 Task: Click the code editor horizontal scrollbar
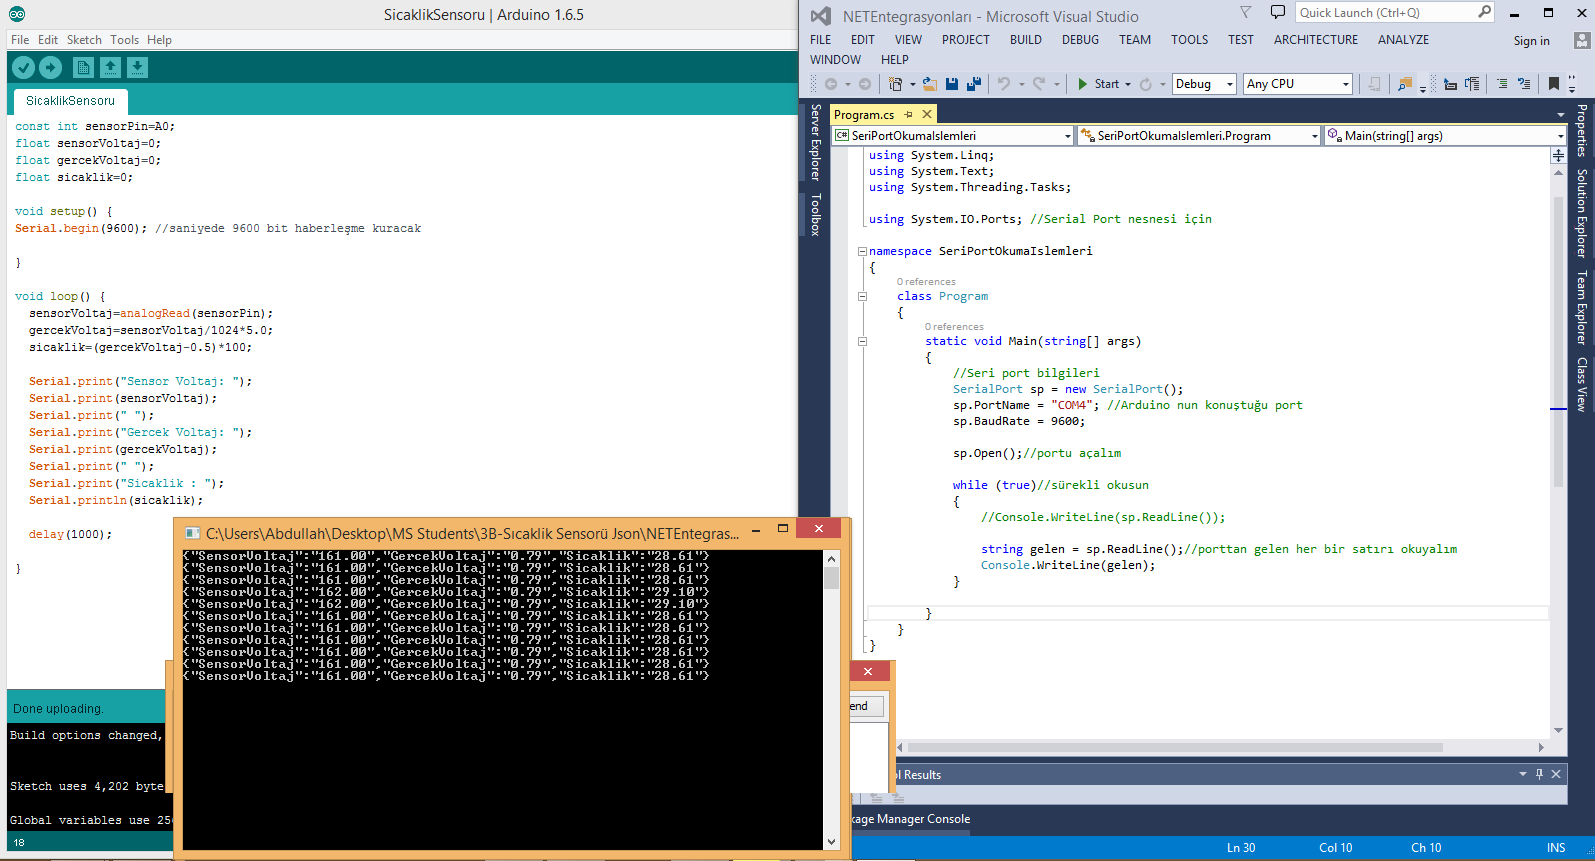1175,747
